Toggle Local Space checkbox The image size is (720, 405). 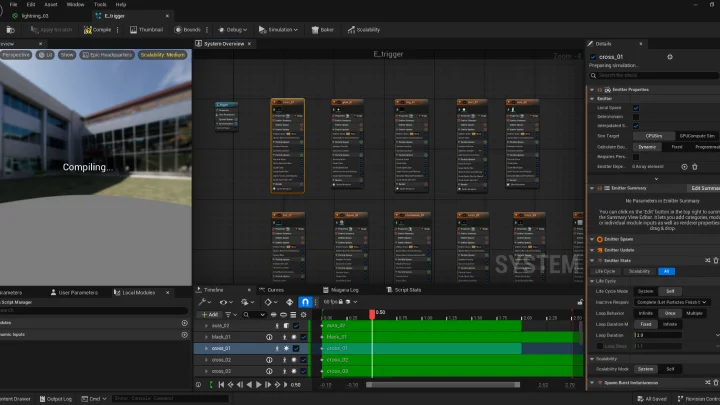[x=636, y=108]
